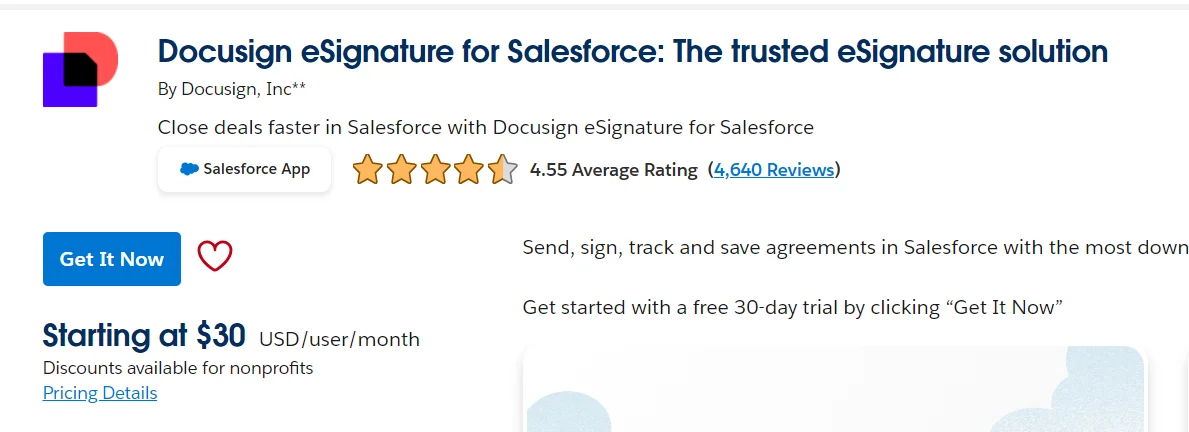Click the fourth rating star
1189x432 pixels.
468,170
